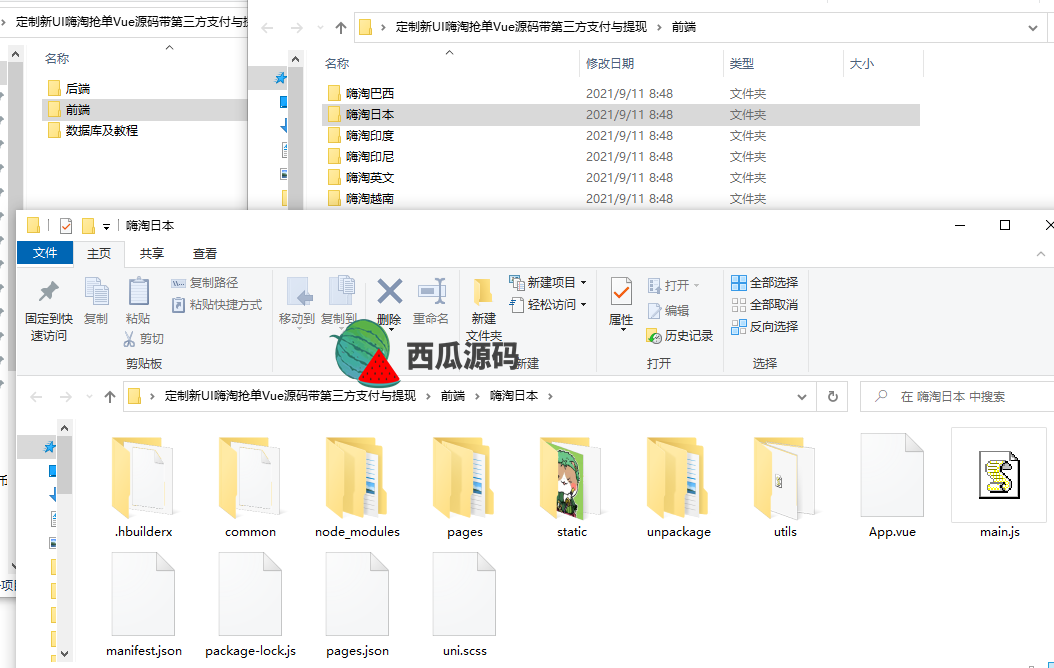This screenshot has width=1054, height=668.
Task: Open the address bar history dropdown arrow
Action: [x=805, y=396]
